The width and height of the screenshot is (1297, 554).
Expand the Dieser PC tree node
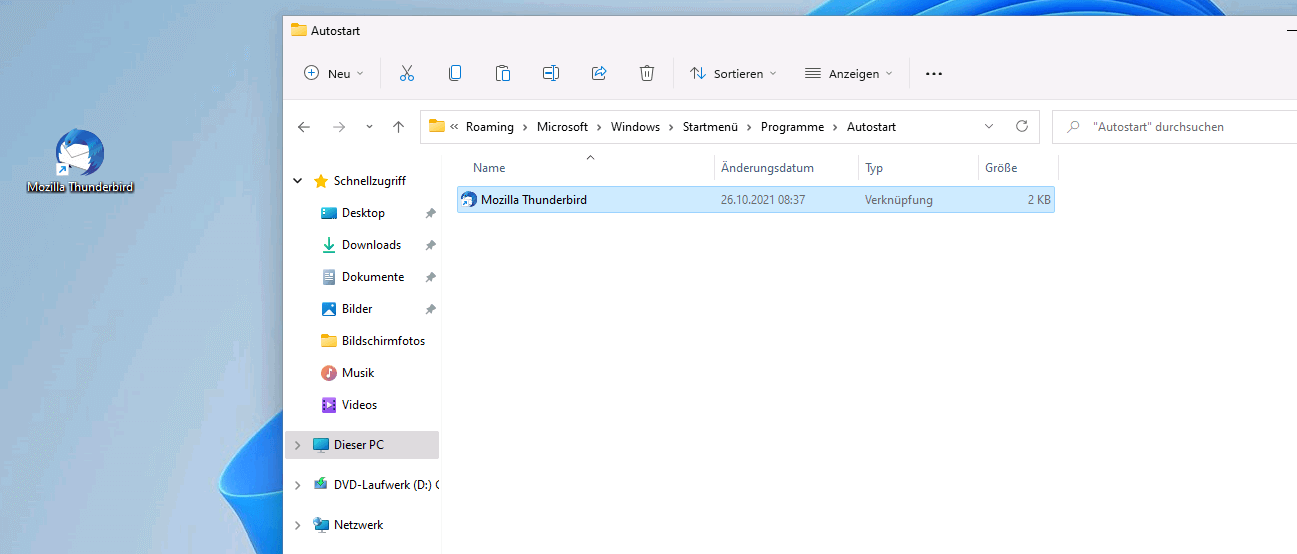click(297, 445)
